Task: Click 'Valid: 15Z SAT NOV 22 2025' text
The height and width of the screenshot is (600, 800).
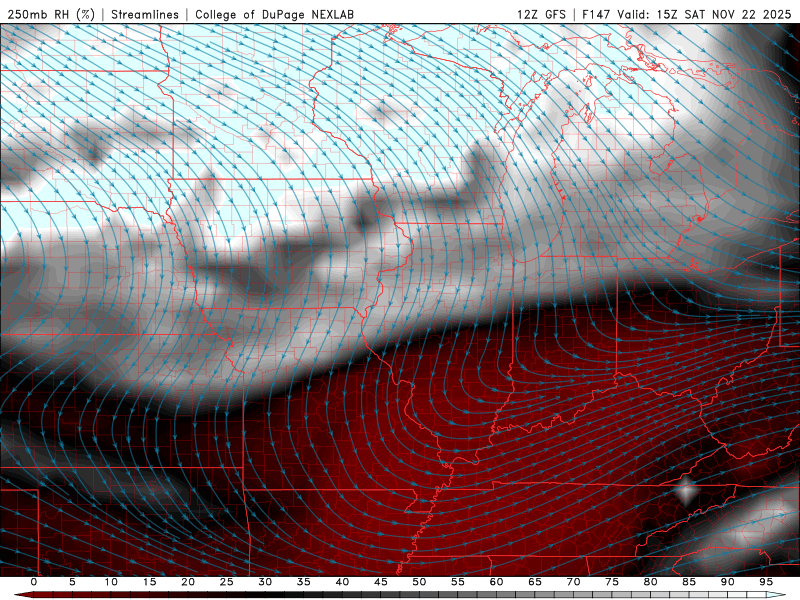Action: [x=705, y=14]
